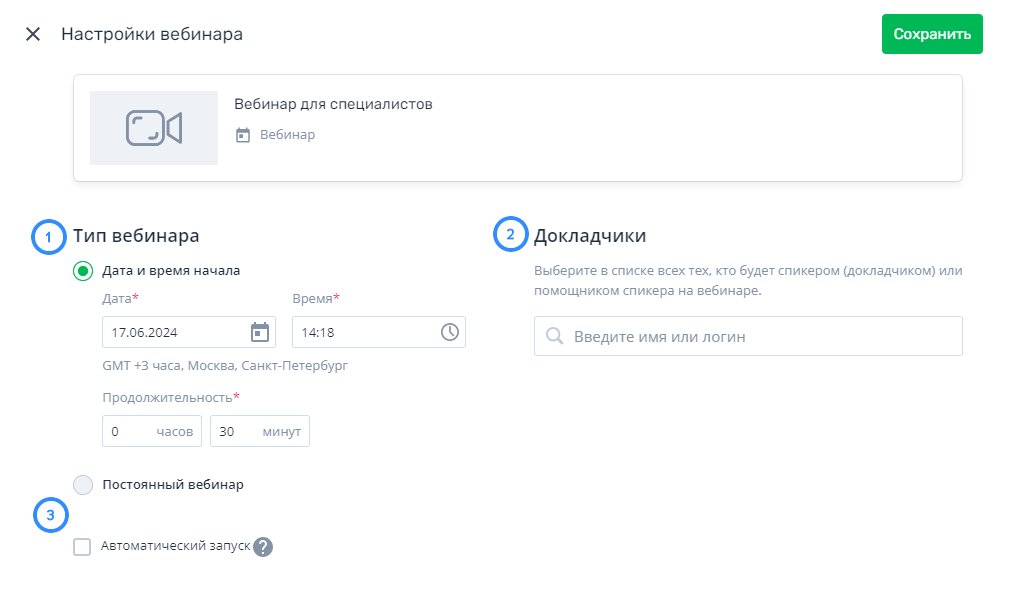Click the Вебинар для специалистов title
This screenshot has width=1027, height=603.
click(x=333, y=104)
